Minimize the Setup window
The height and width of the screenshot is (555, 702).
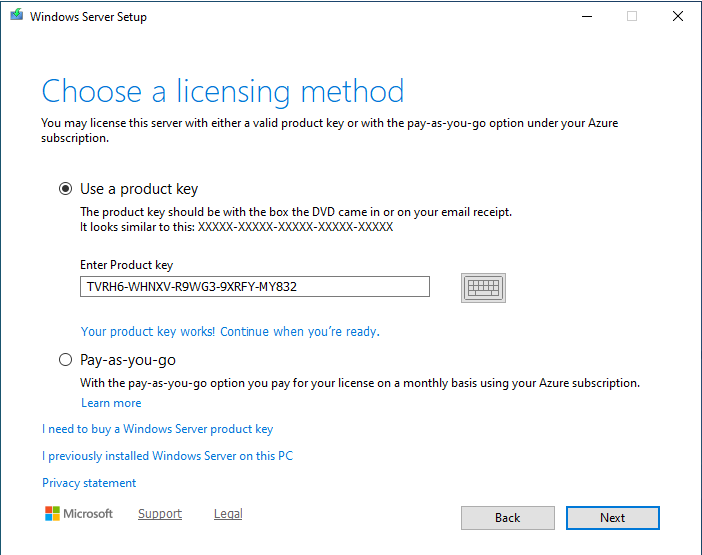(585, 16)
